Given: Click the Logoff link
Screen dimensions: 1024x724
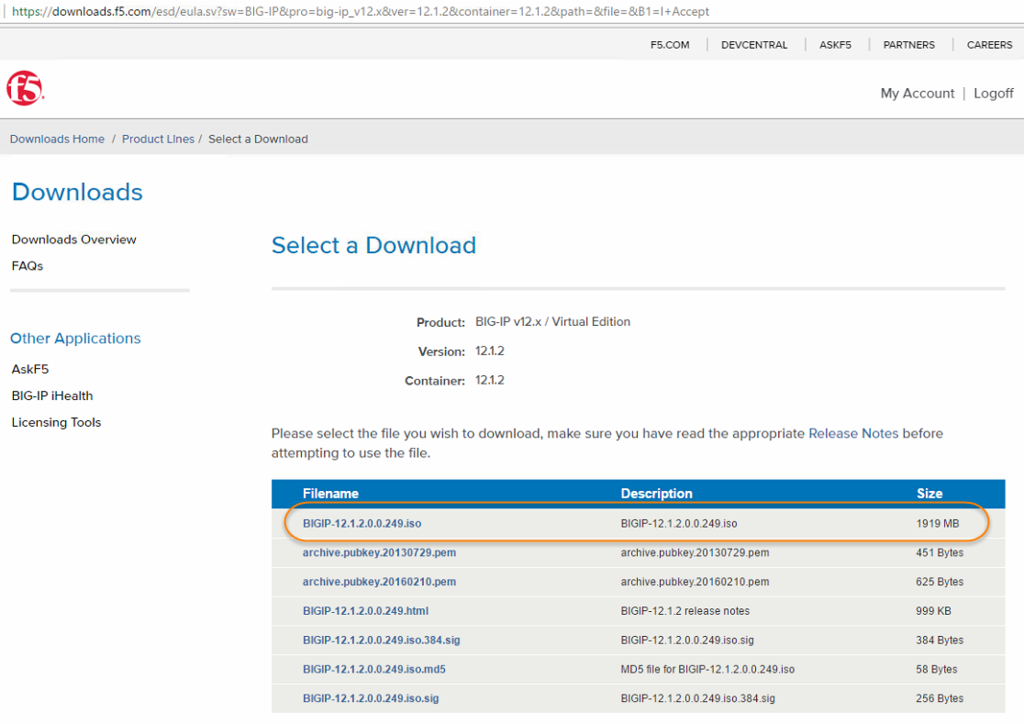Looking at the screenshot, I should [x=993, y=93].
